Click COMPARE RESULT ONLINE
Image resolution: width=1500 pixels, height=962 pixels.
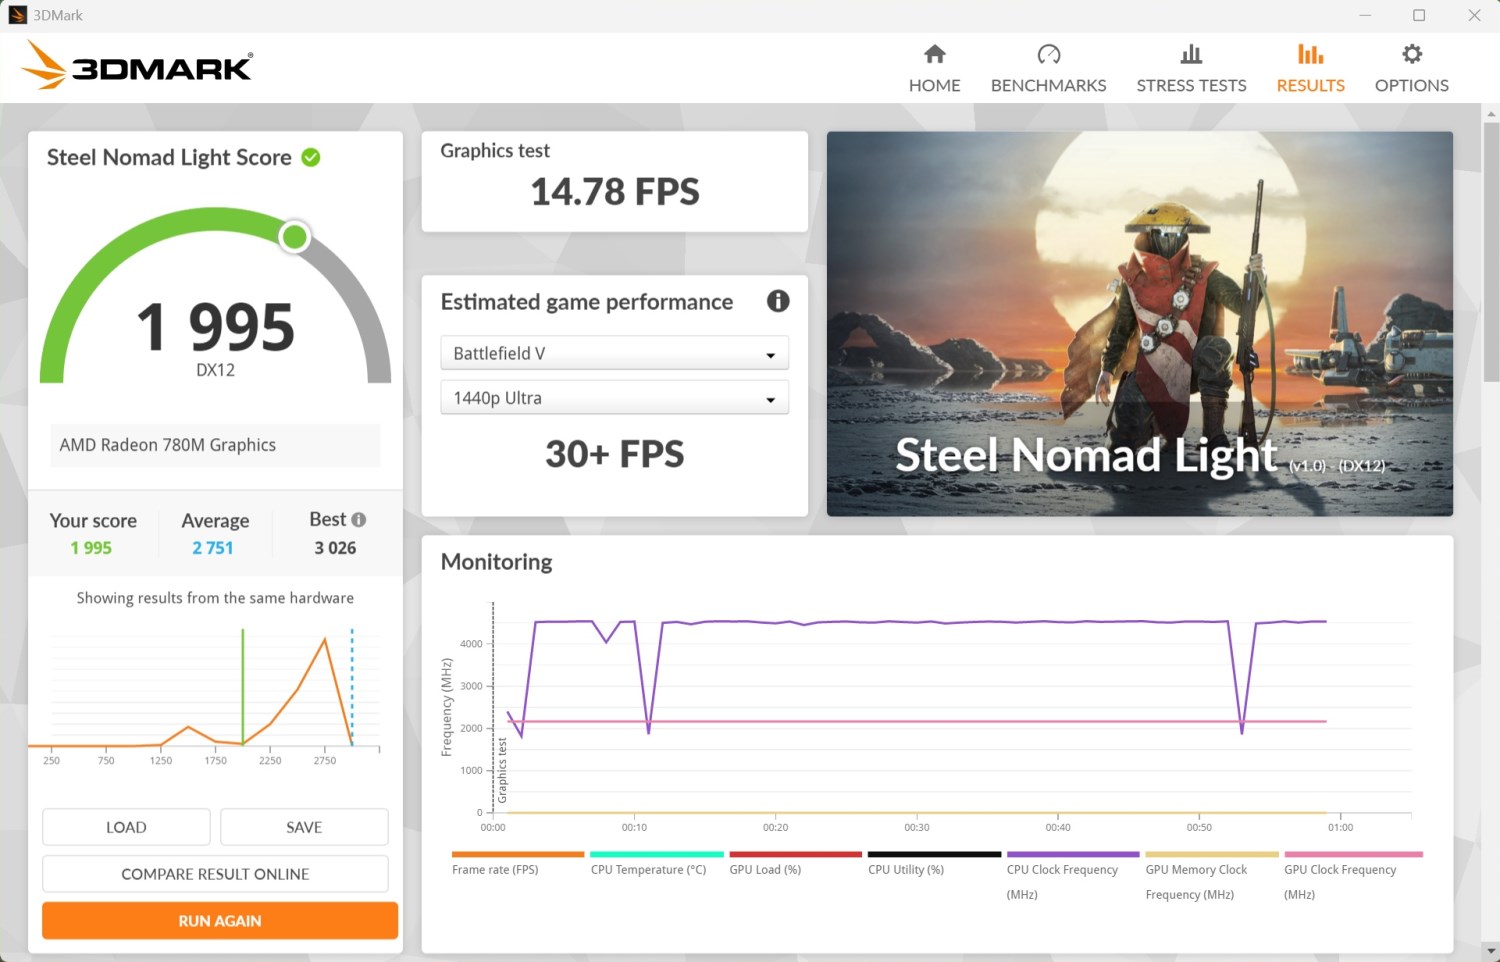pyautogui.click(x=215, y=874)
